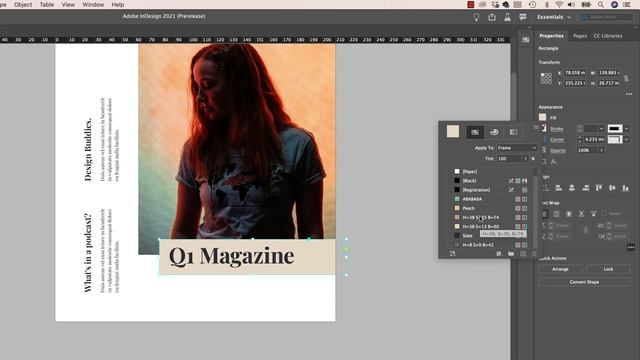Click the Arrange quick action button
The height and width of the screenshot is (360, 640).
point(560,269)
